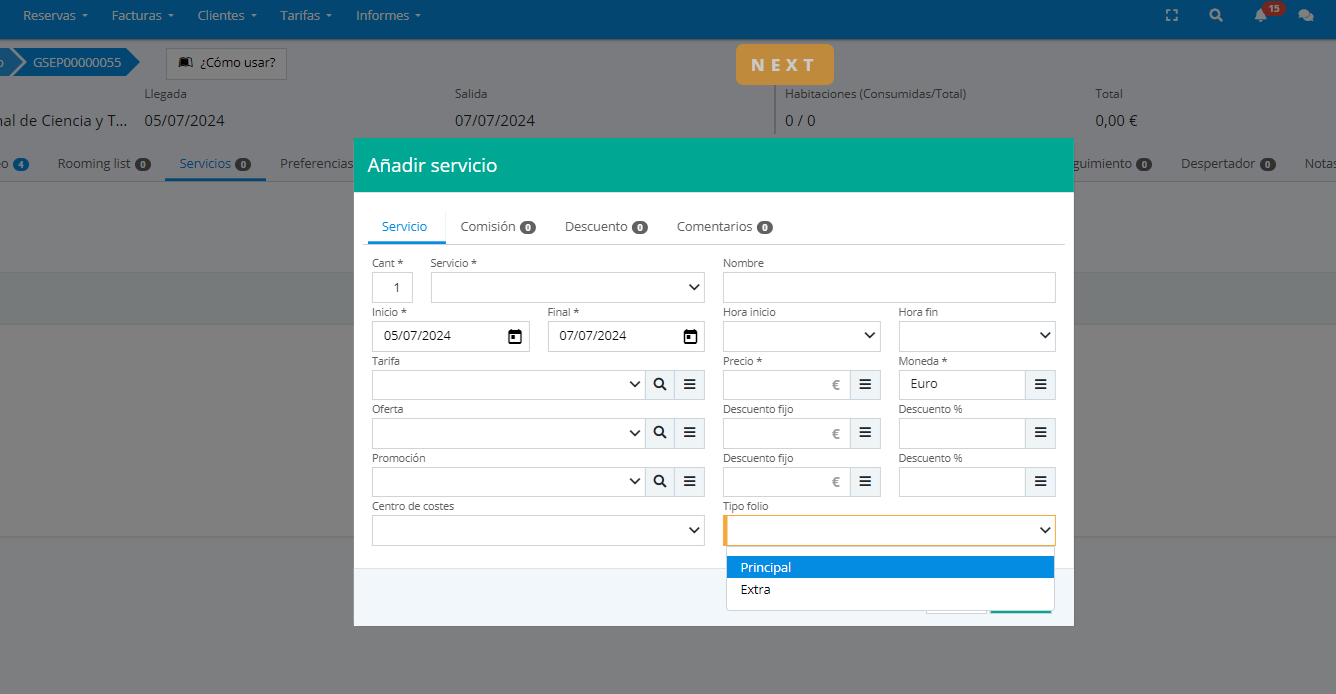The width and height of the screenshot is (1336, 694).
Task: Open the Centro de costes dropdown
Action: coord(538,530)
